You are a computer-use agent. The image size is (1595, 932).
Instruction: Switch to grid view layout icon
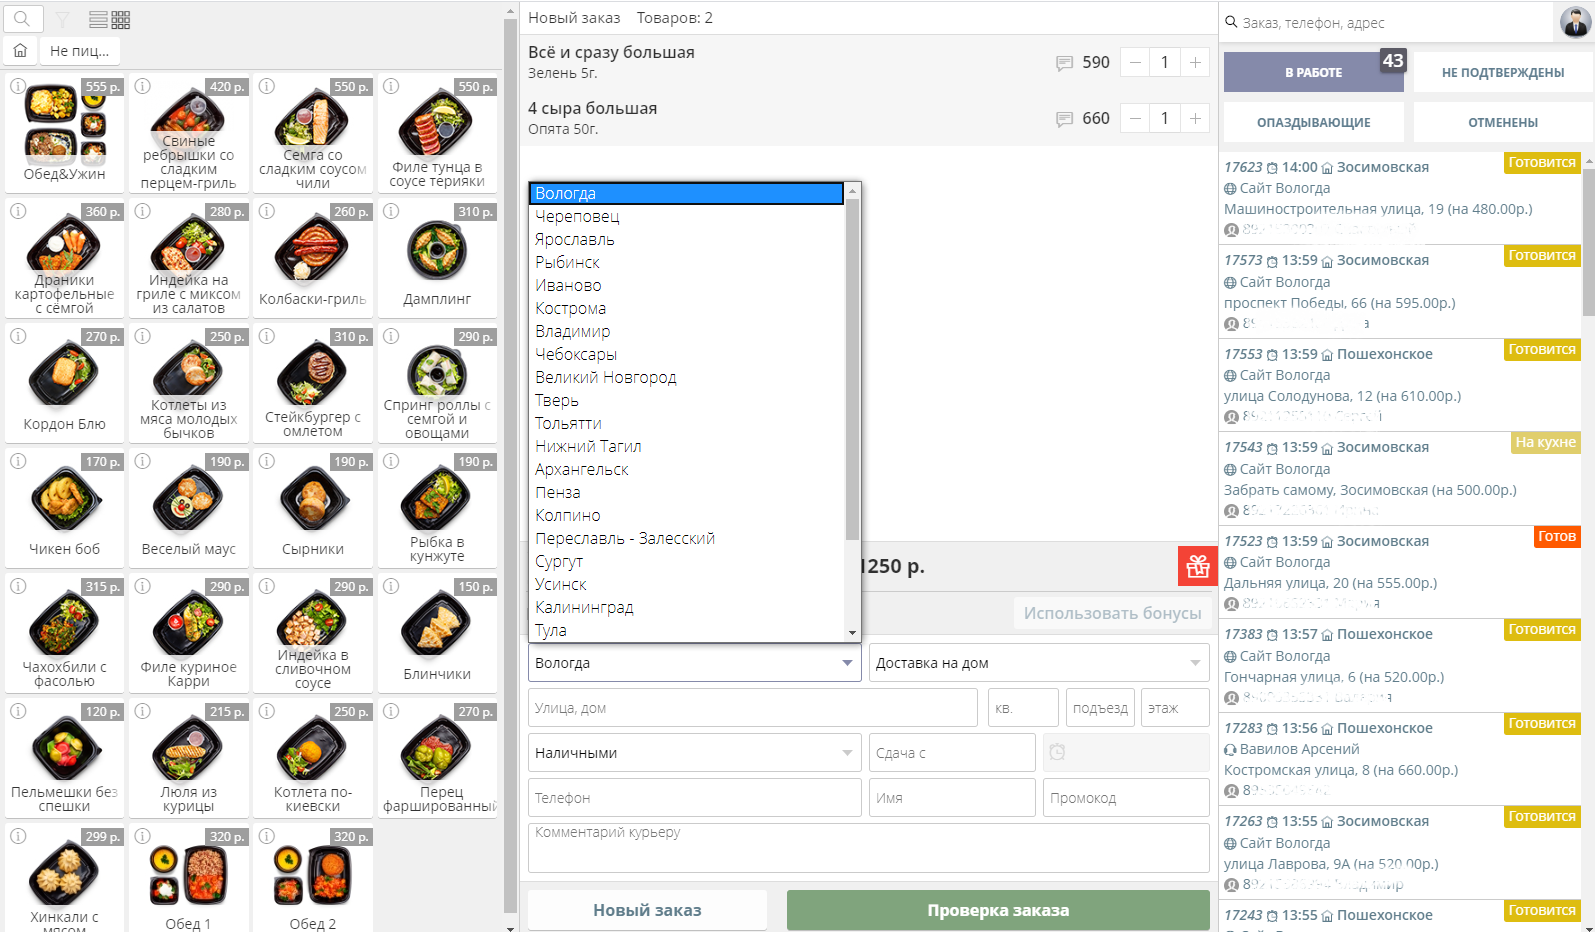tap(121, 20)
